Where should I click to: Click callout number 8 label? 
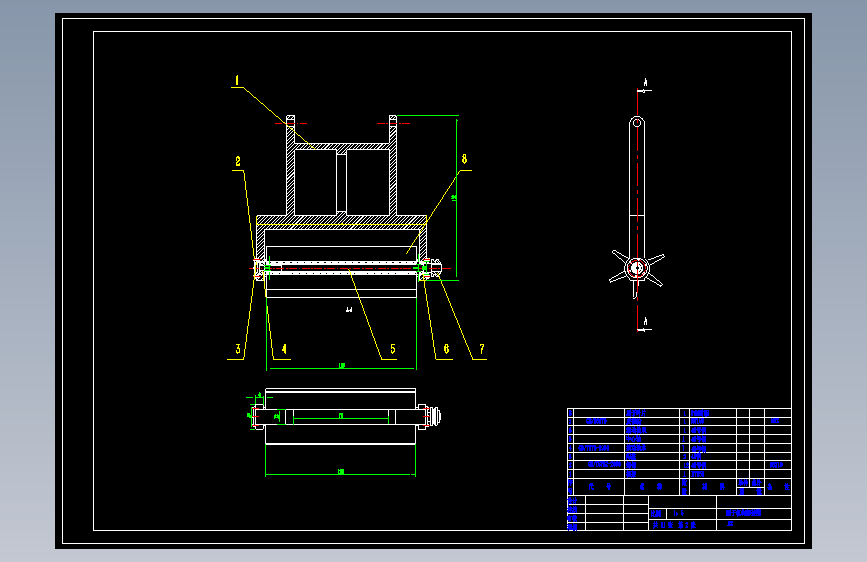(x=464, y=159)
